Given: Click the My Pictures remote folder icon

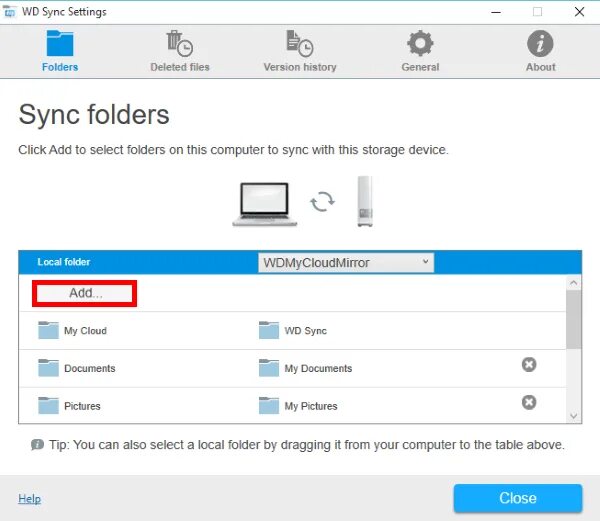Looking at the screenshot, I should tap(269, 405).
